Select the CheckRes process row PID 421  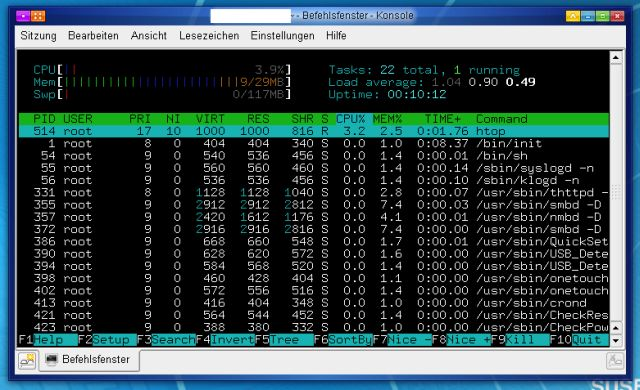pos(314,315)
